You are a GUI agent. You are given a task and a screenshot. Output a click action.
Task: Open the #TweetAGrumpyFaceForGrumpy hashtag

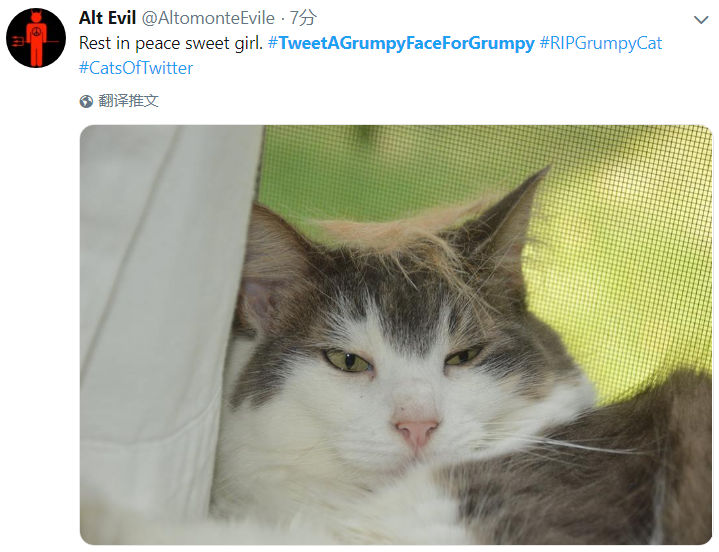pyautogui.click(x=401, y=43)
